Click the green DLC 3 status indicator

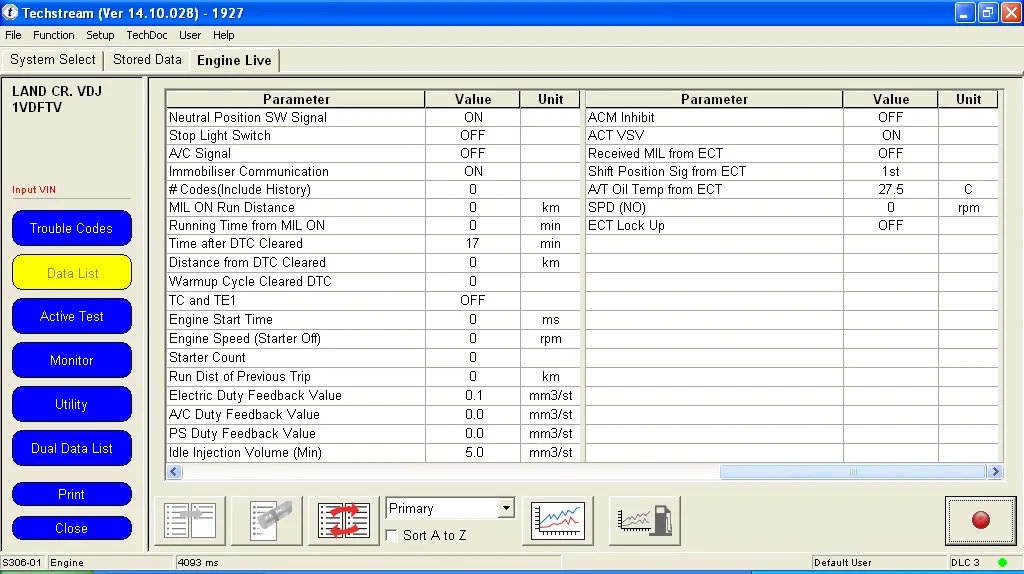click(x=1002, y=562)
